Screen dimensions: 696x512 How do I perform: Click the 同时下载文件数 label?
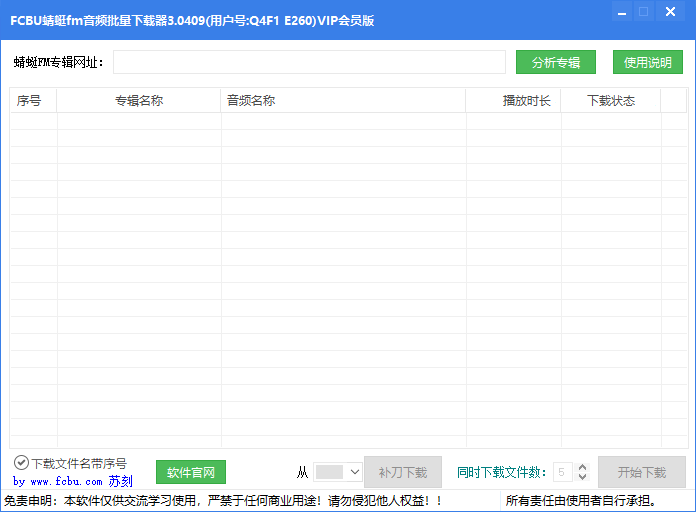[502, 472]
